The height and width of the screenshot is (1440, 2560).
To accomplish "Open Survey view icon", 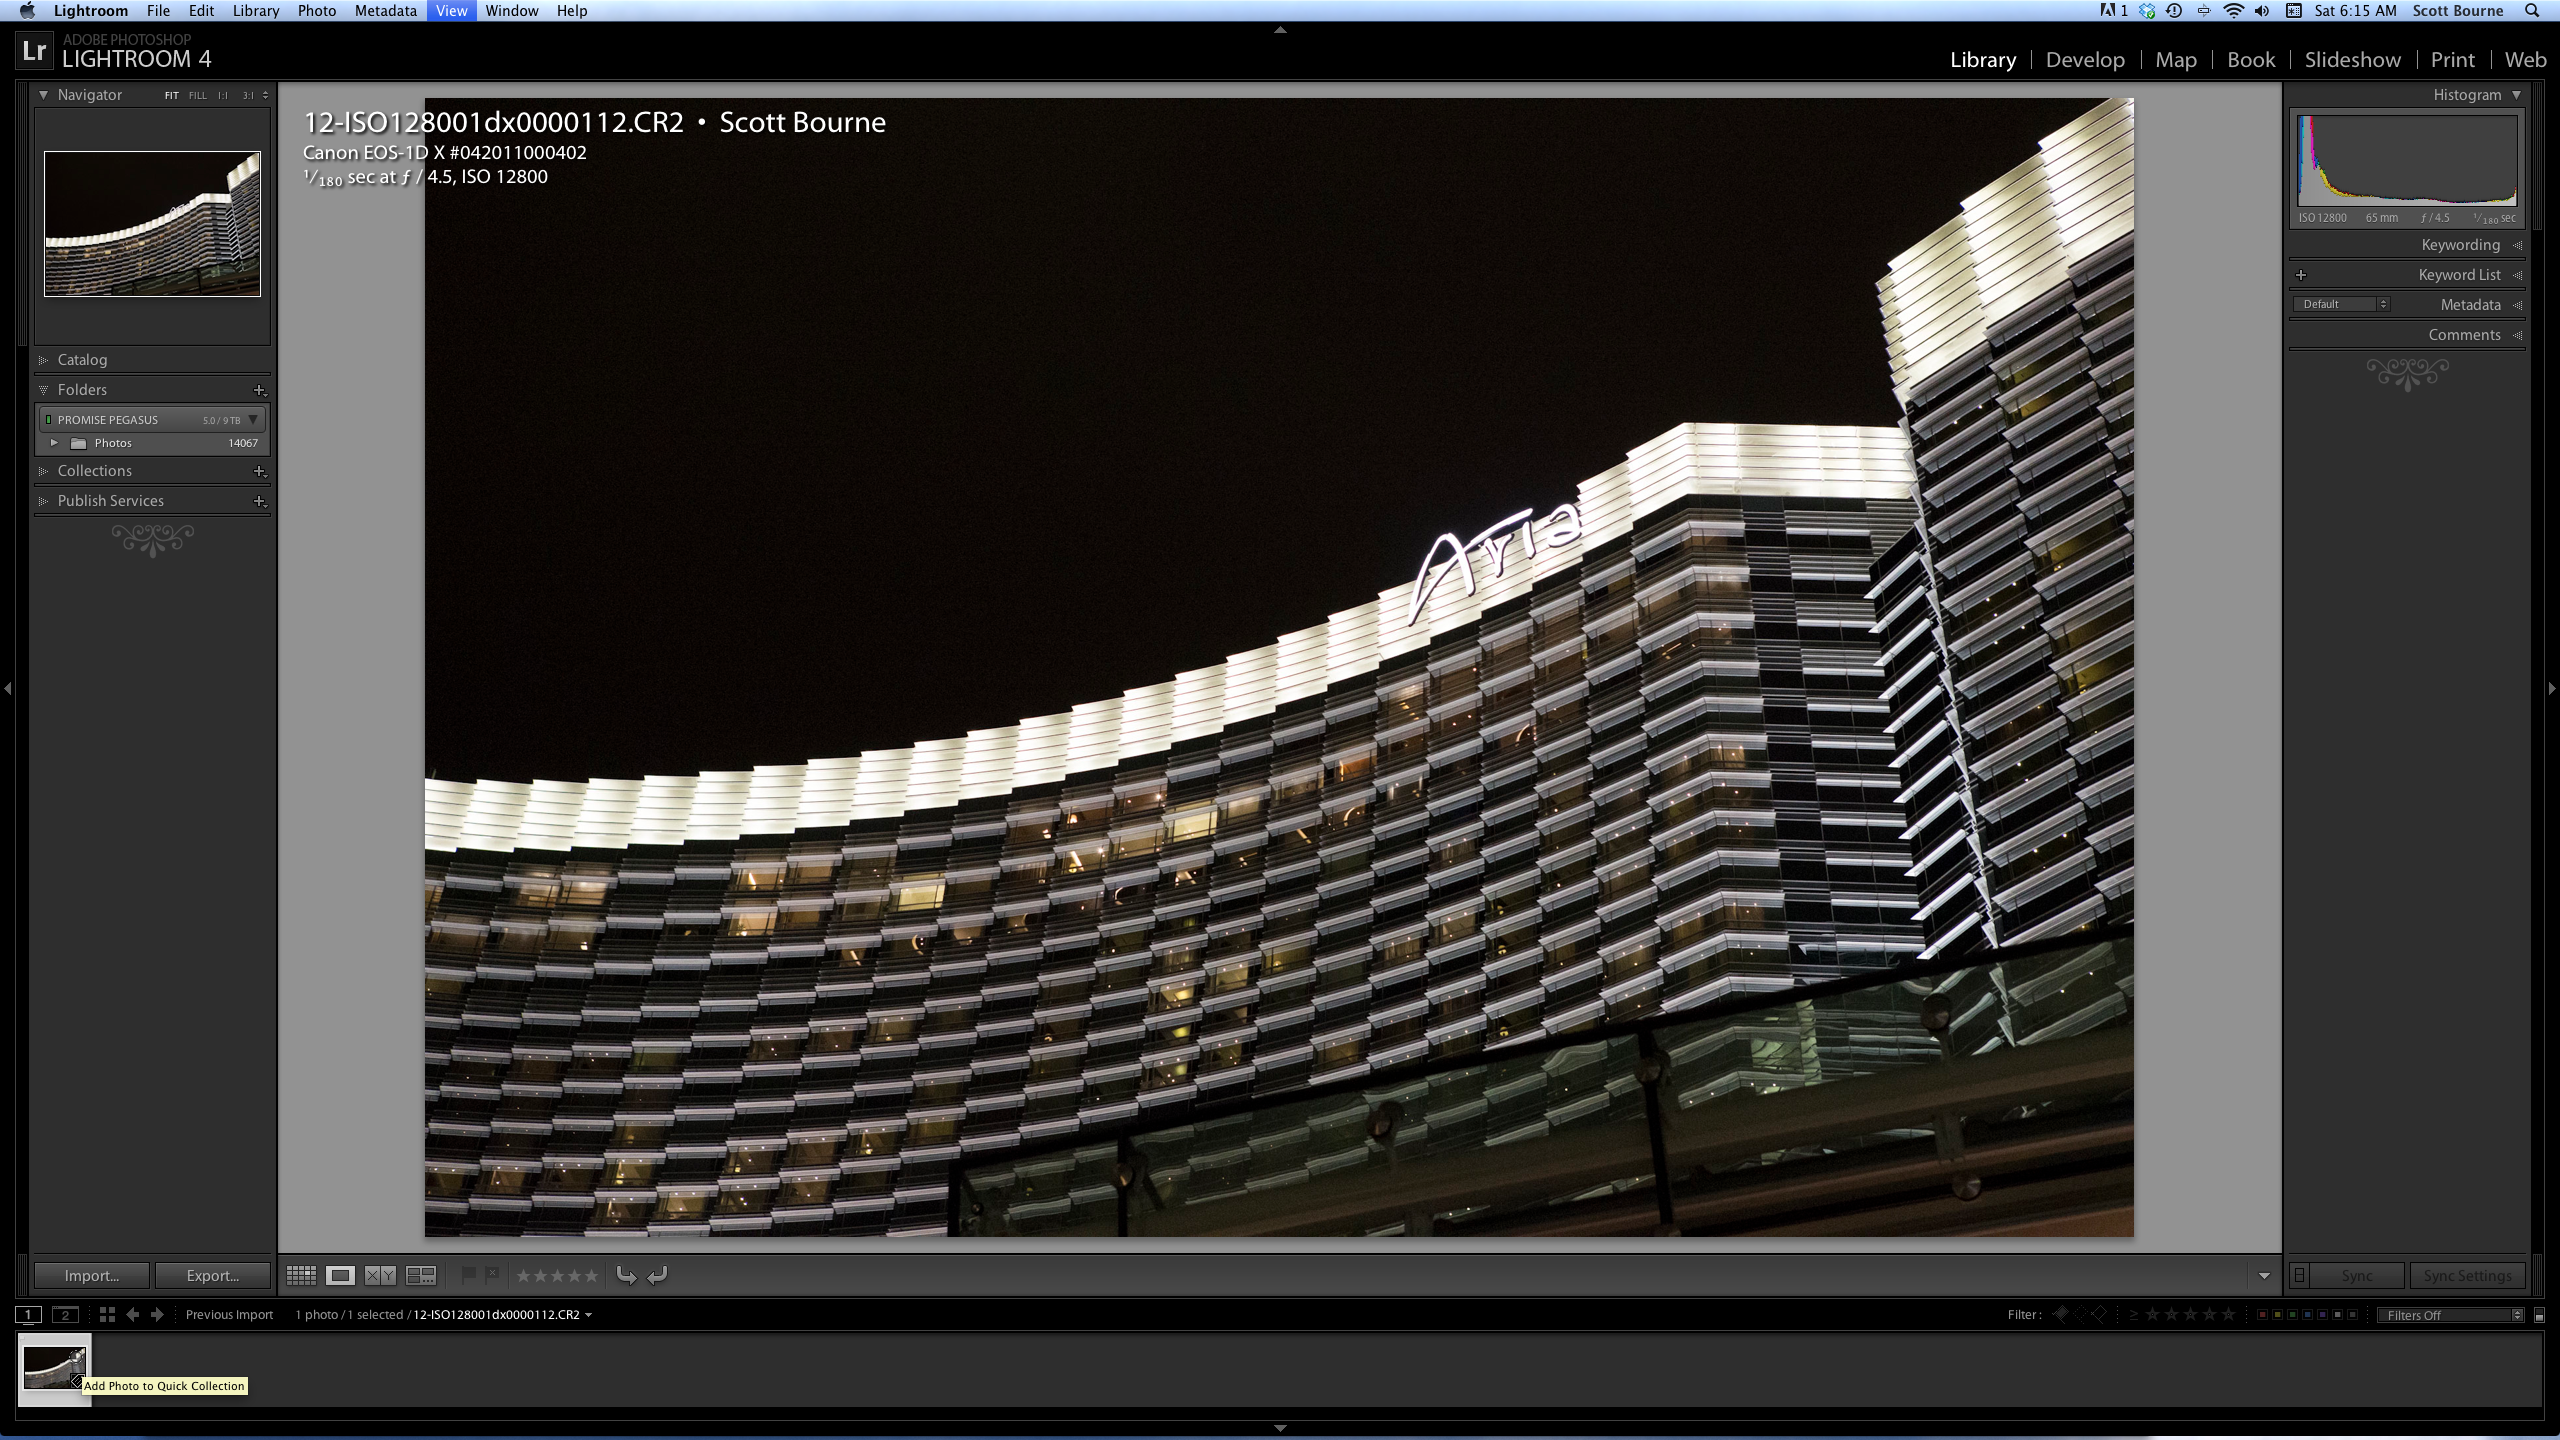I will (421, 1275).
